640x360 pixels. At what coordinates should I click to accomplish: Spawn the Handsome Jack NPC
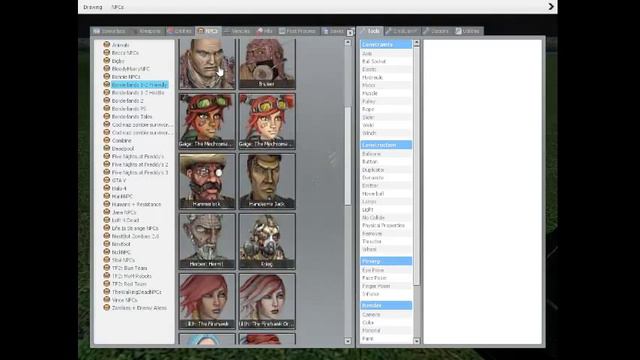(267, 181)
